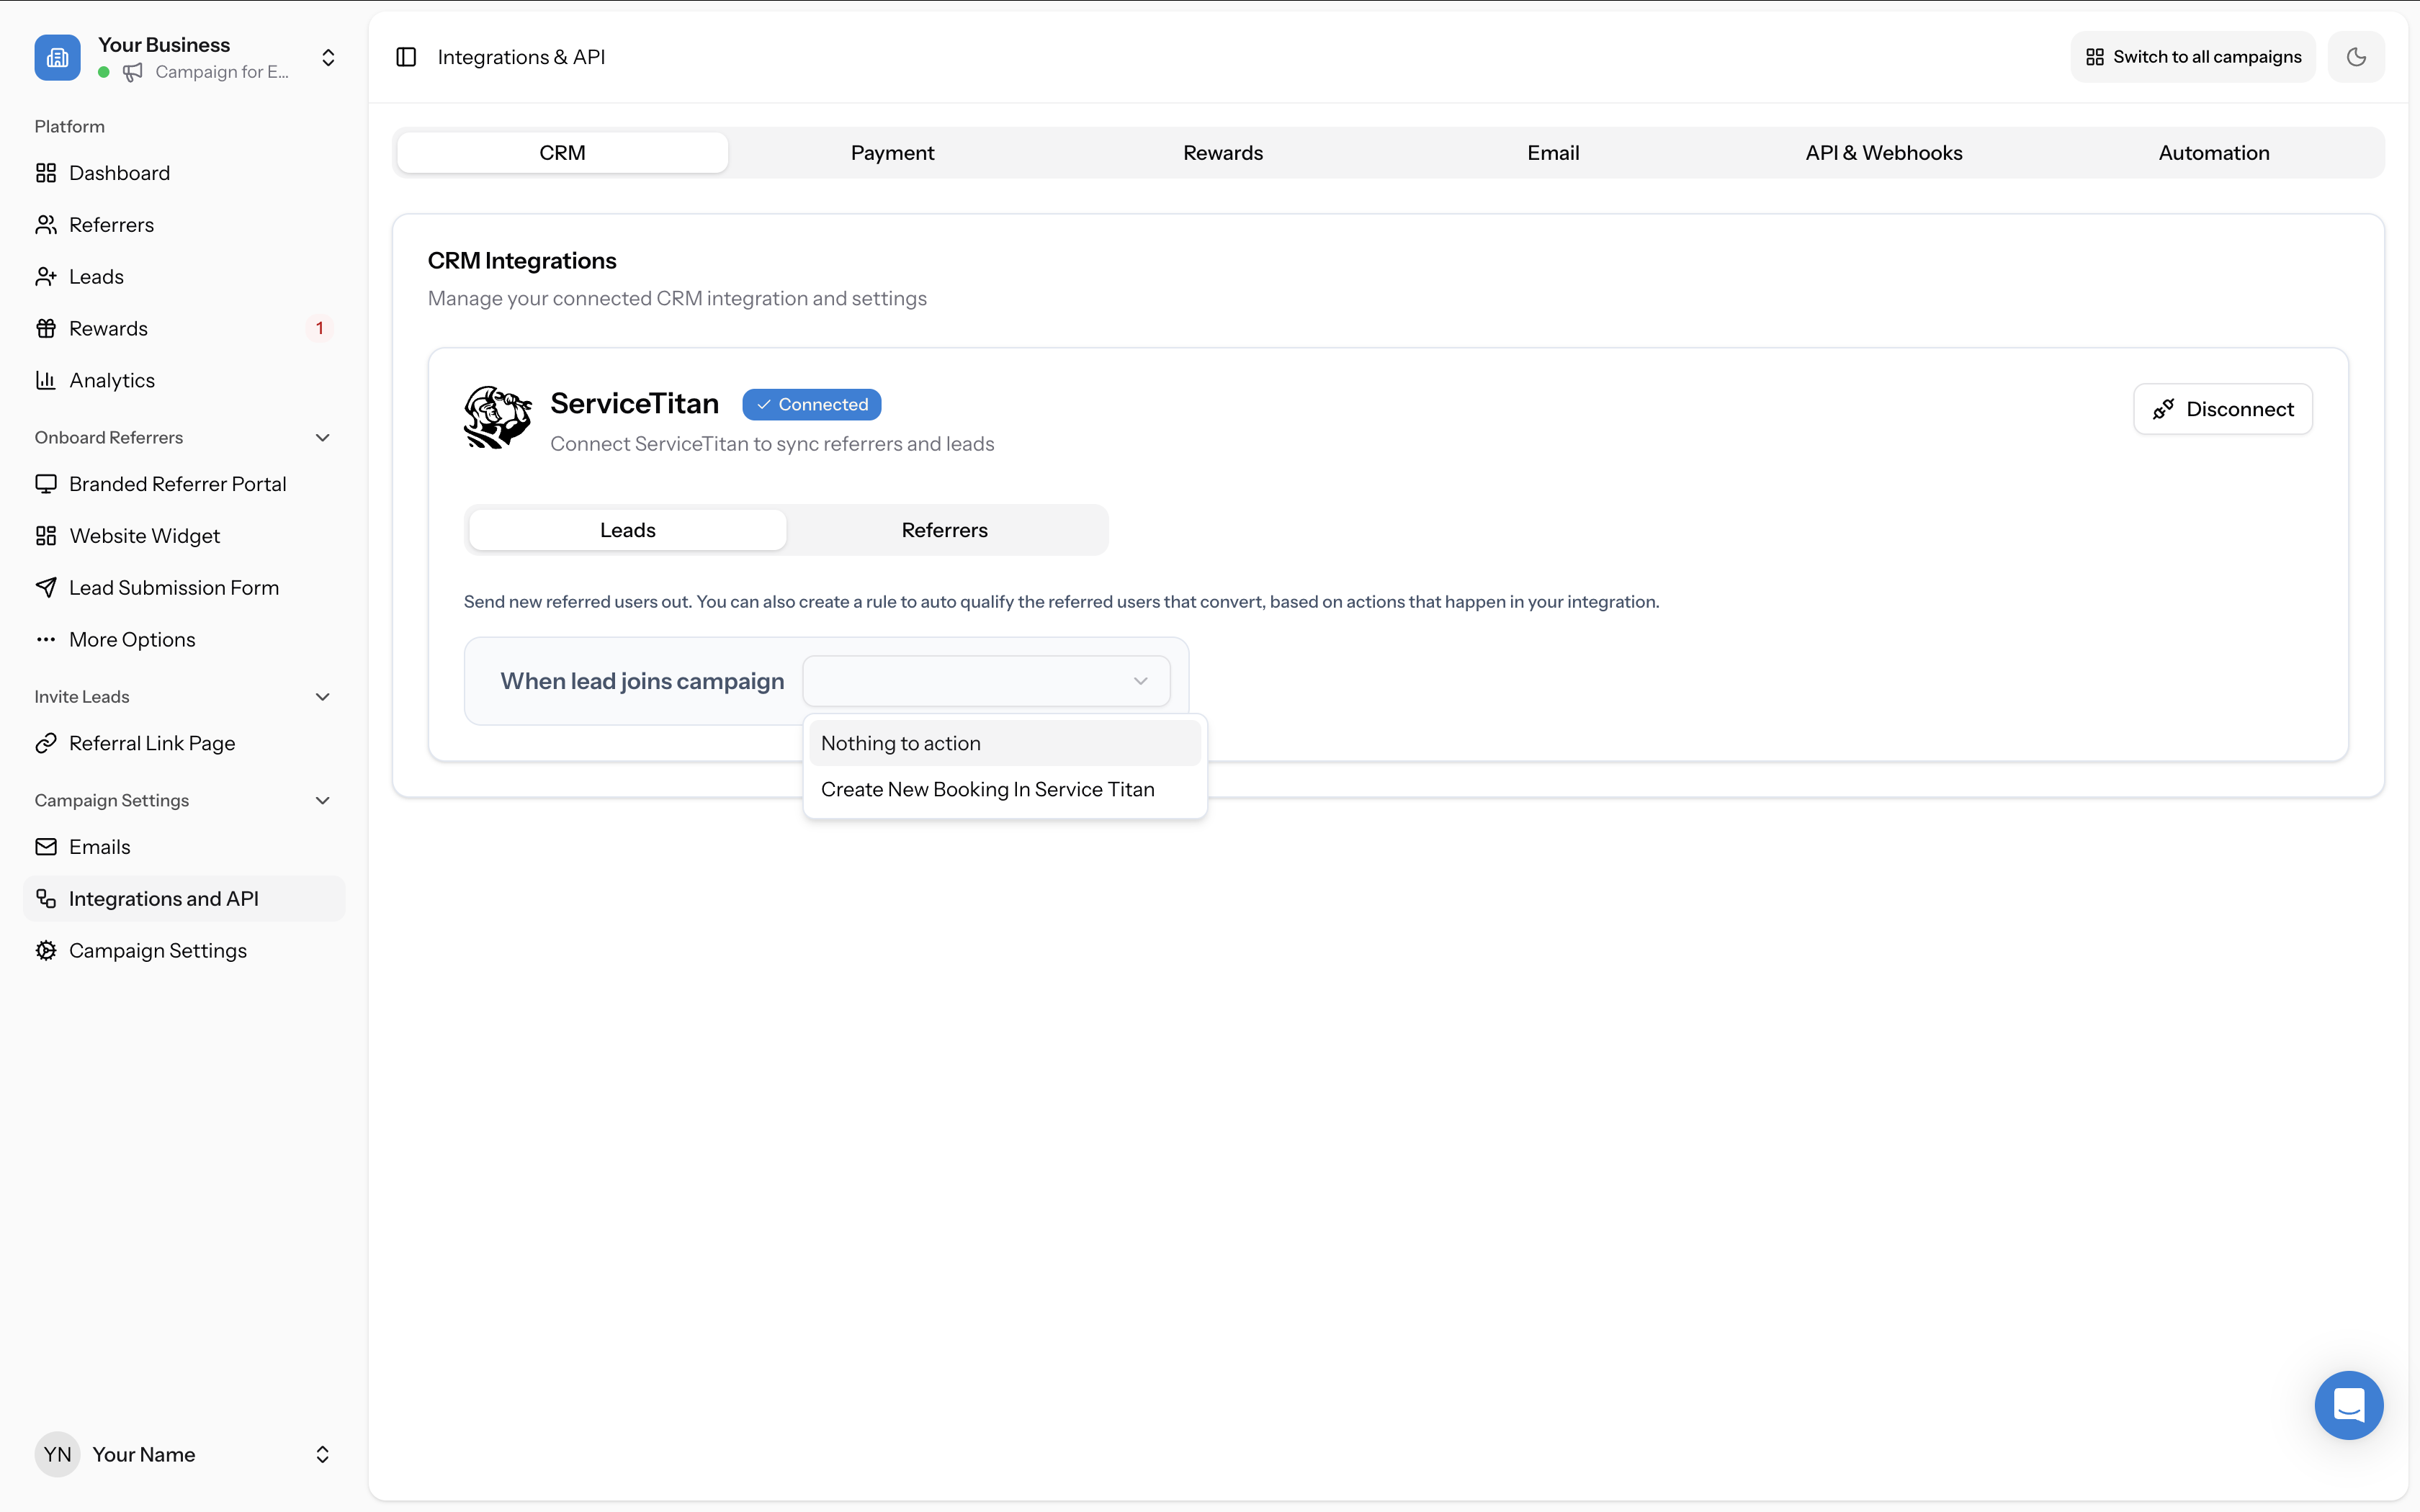Click the Referral Link Page chain icon
This screenshot has height=1512, width=2420.
click(46, 743)
